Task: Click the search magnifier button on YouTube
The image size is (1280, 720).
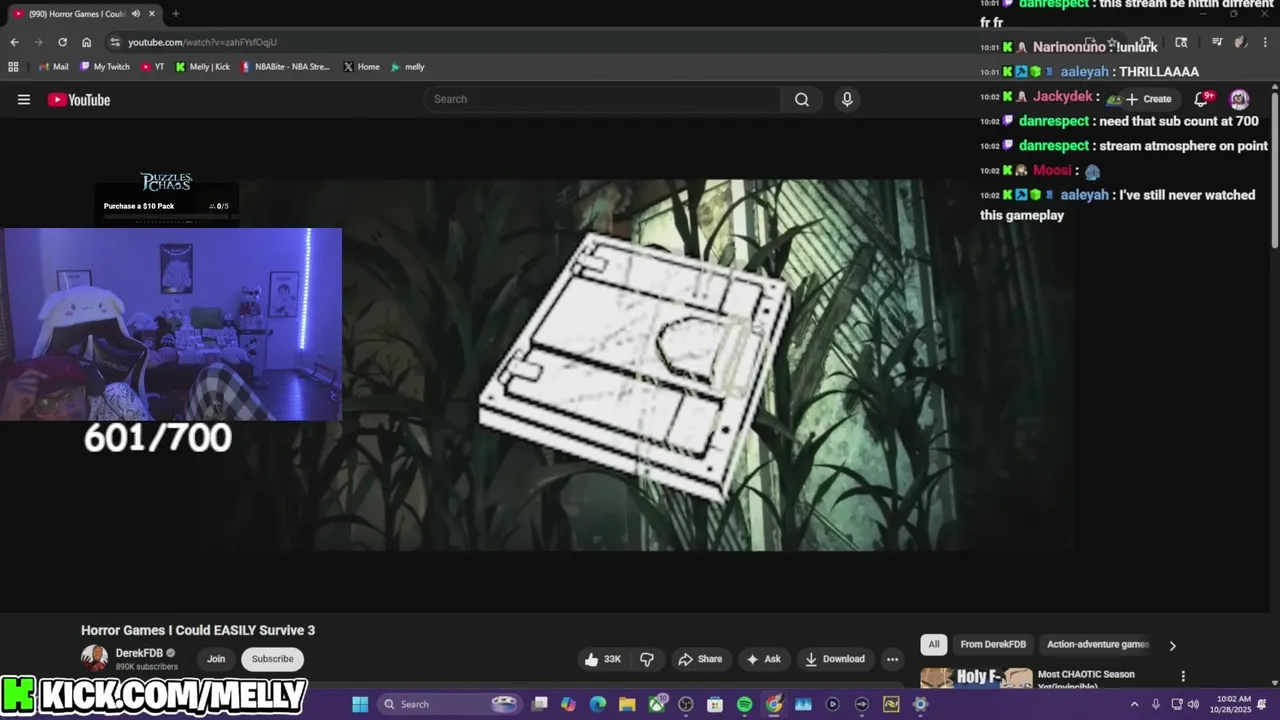Action: point(802,99)
